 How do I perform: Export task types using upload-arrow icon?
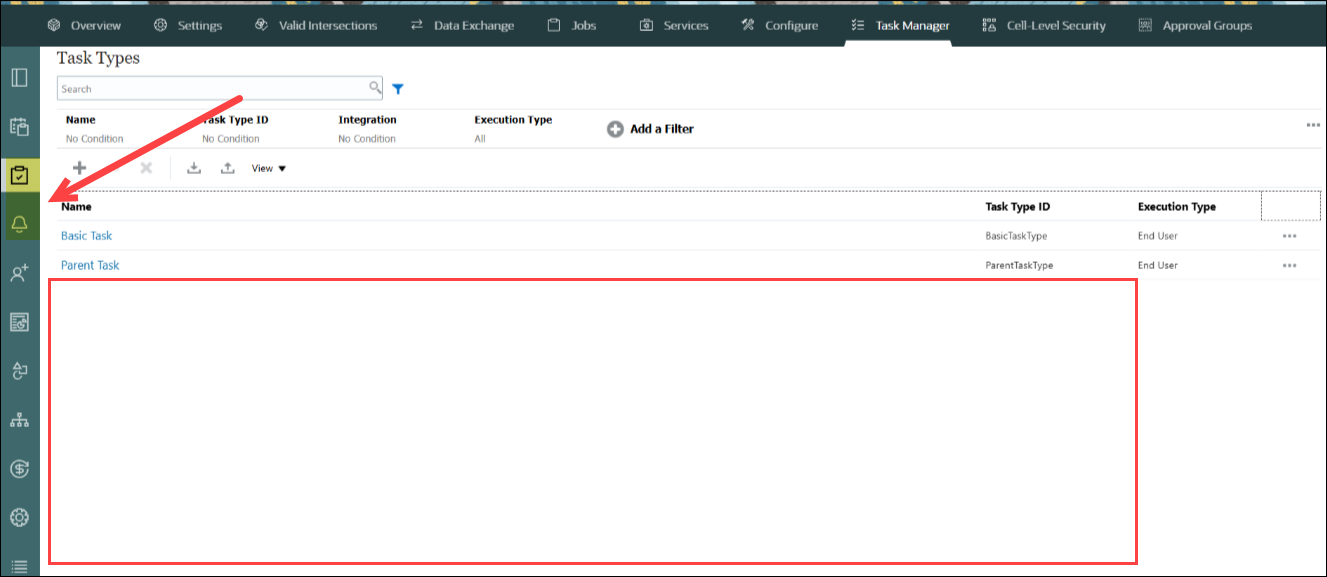(228, 168)
